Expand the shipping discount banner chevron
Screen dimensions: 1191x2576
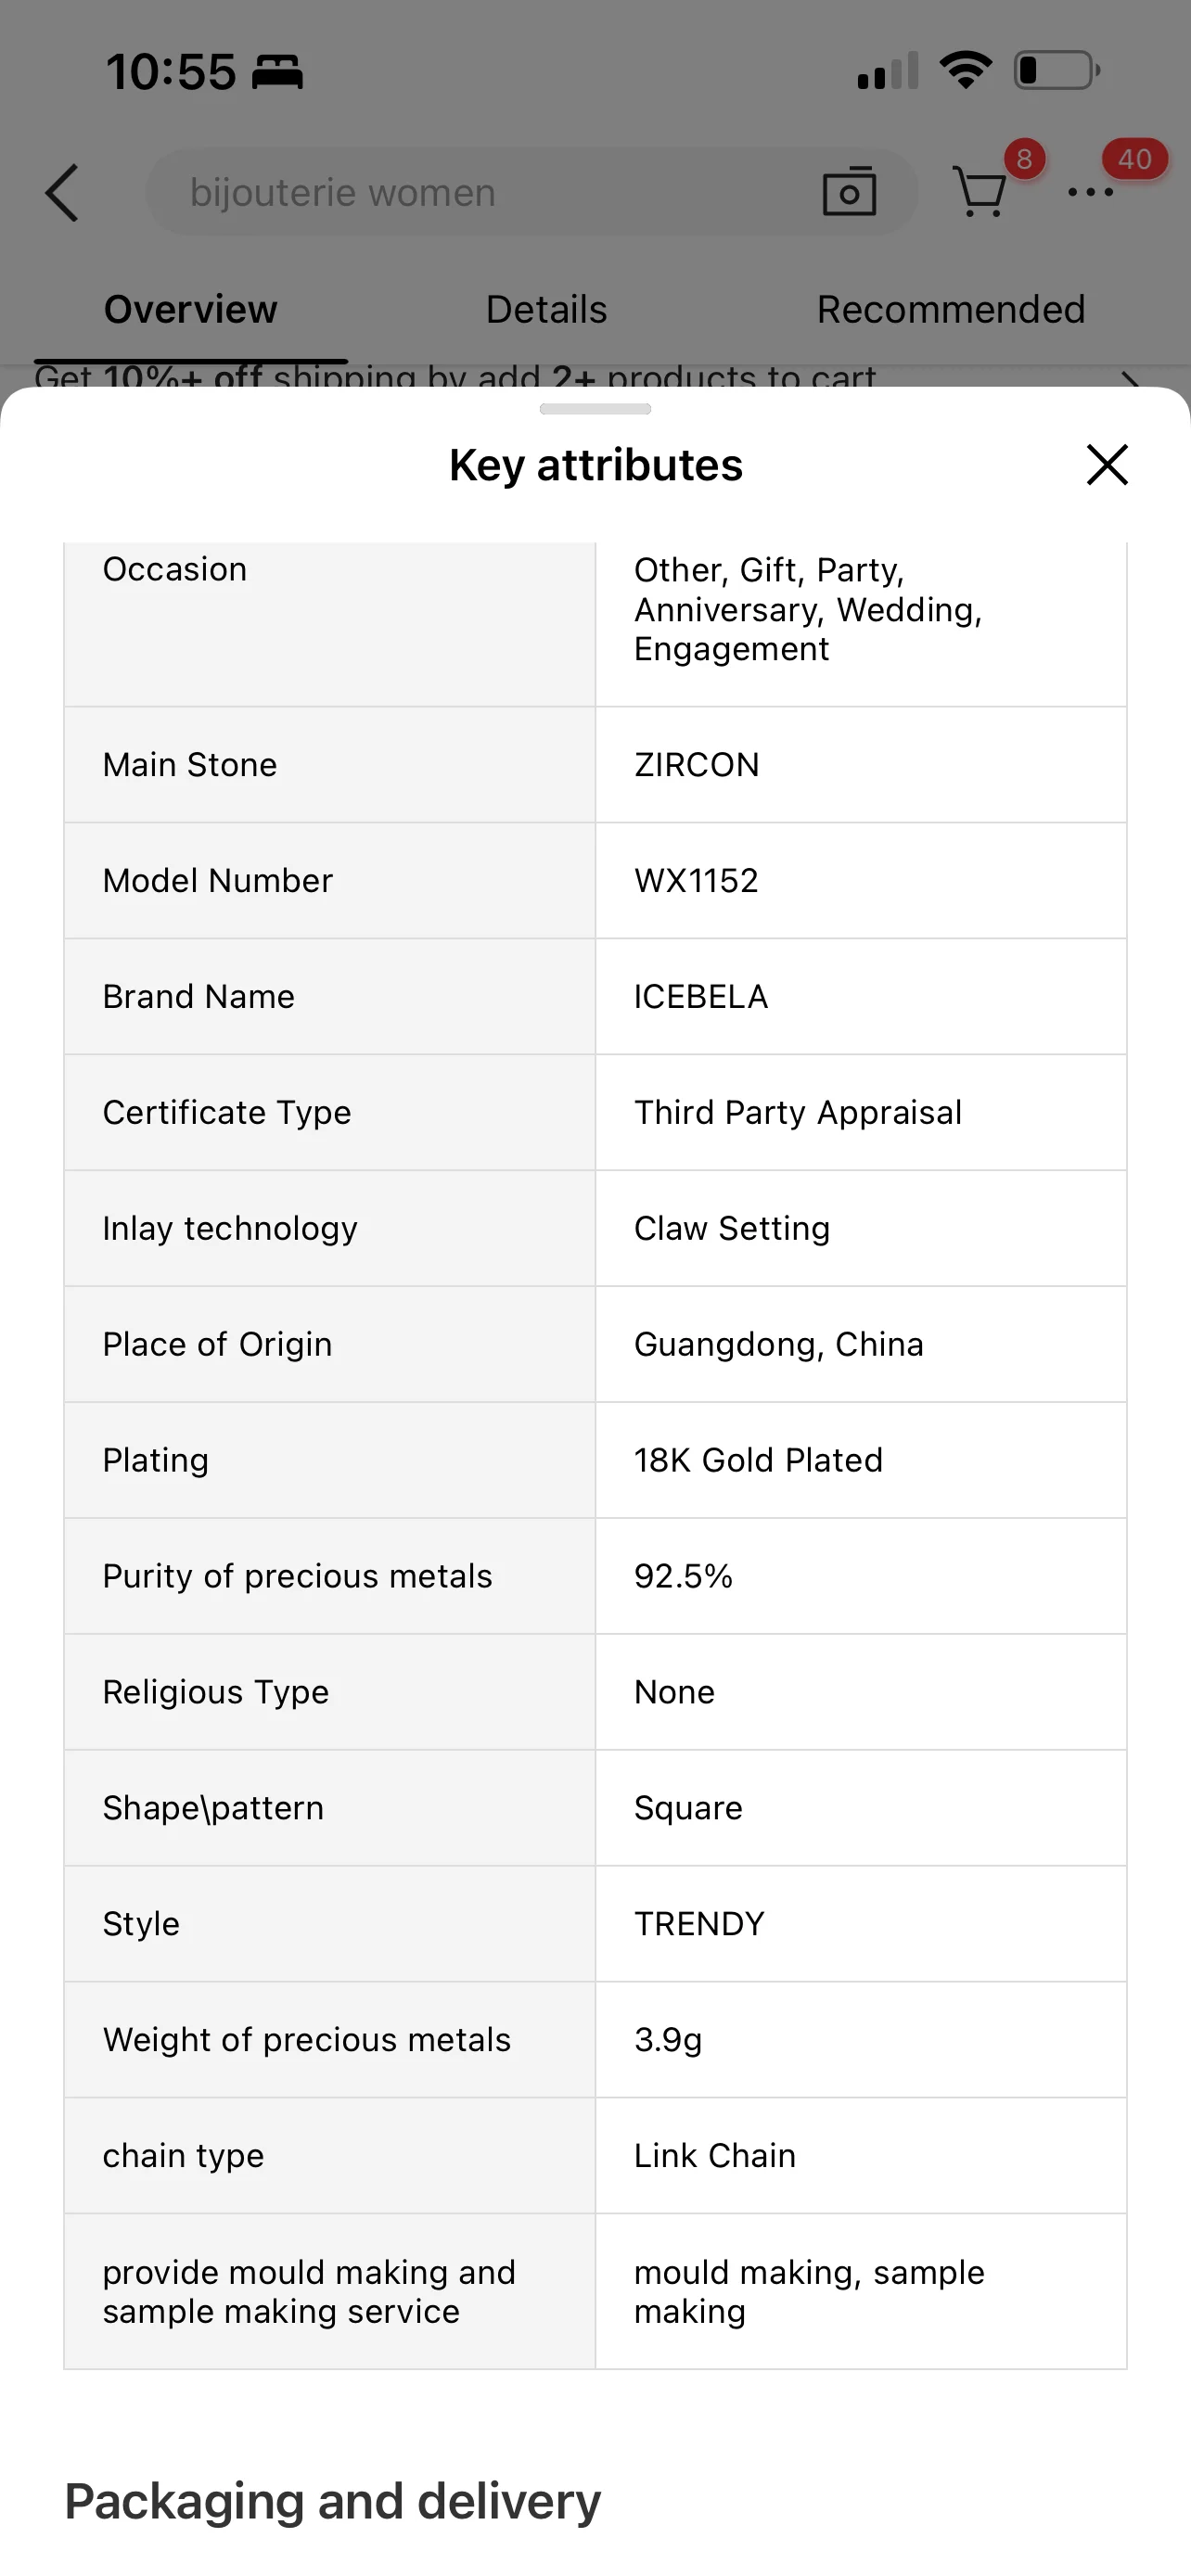(x=1130, y=380)
